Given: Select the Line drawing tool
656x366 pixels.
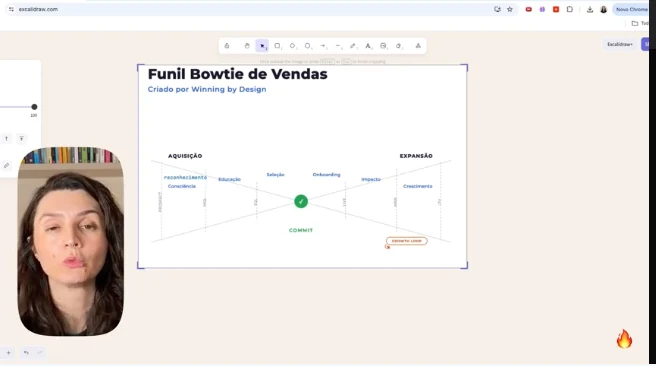Looking at the screenshot, I should (x=338, y=46).
